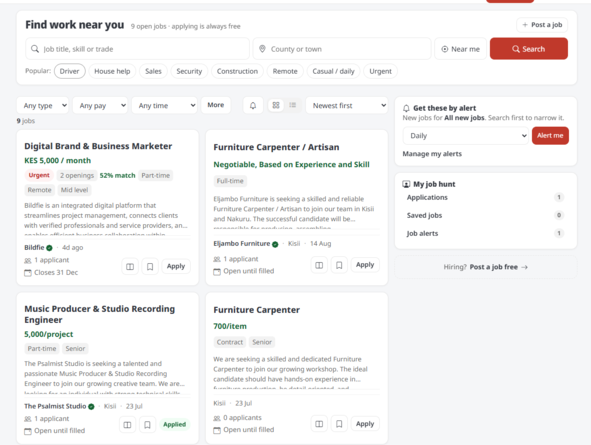
Task: Click the Applied badge on Music Producer job
Action: coord(175,425)
